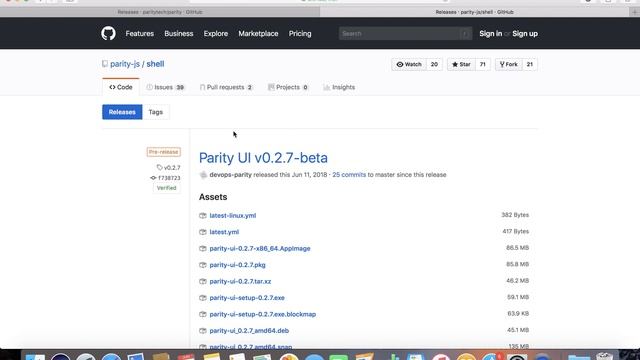This screenshot has height=360, width=640.
Task: Click the 382 Bytes size text
Action: click(515, 215)
